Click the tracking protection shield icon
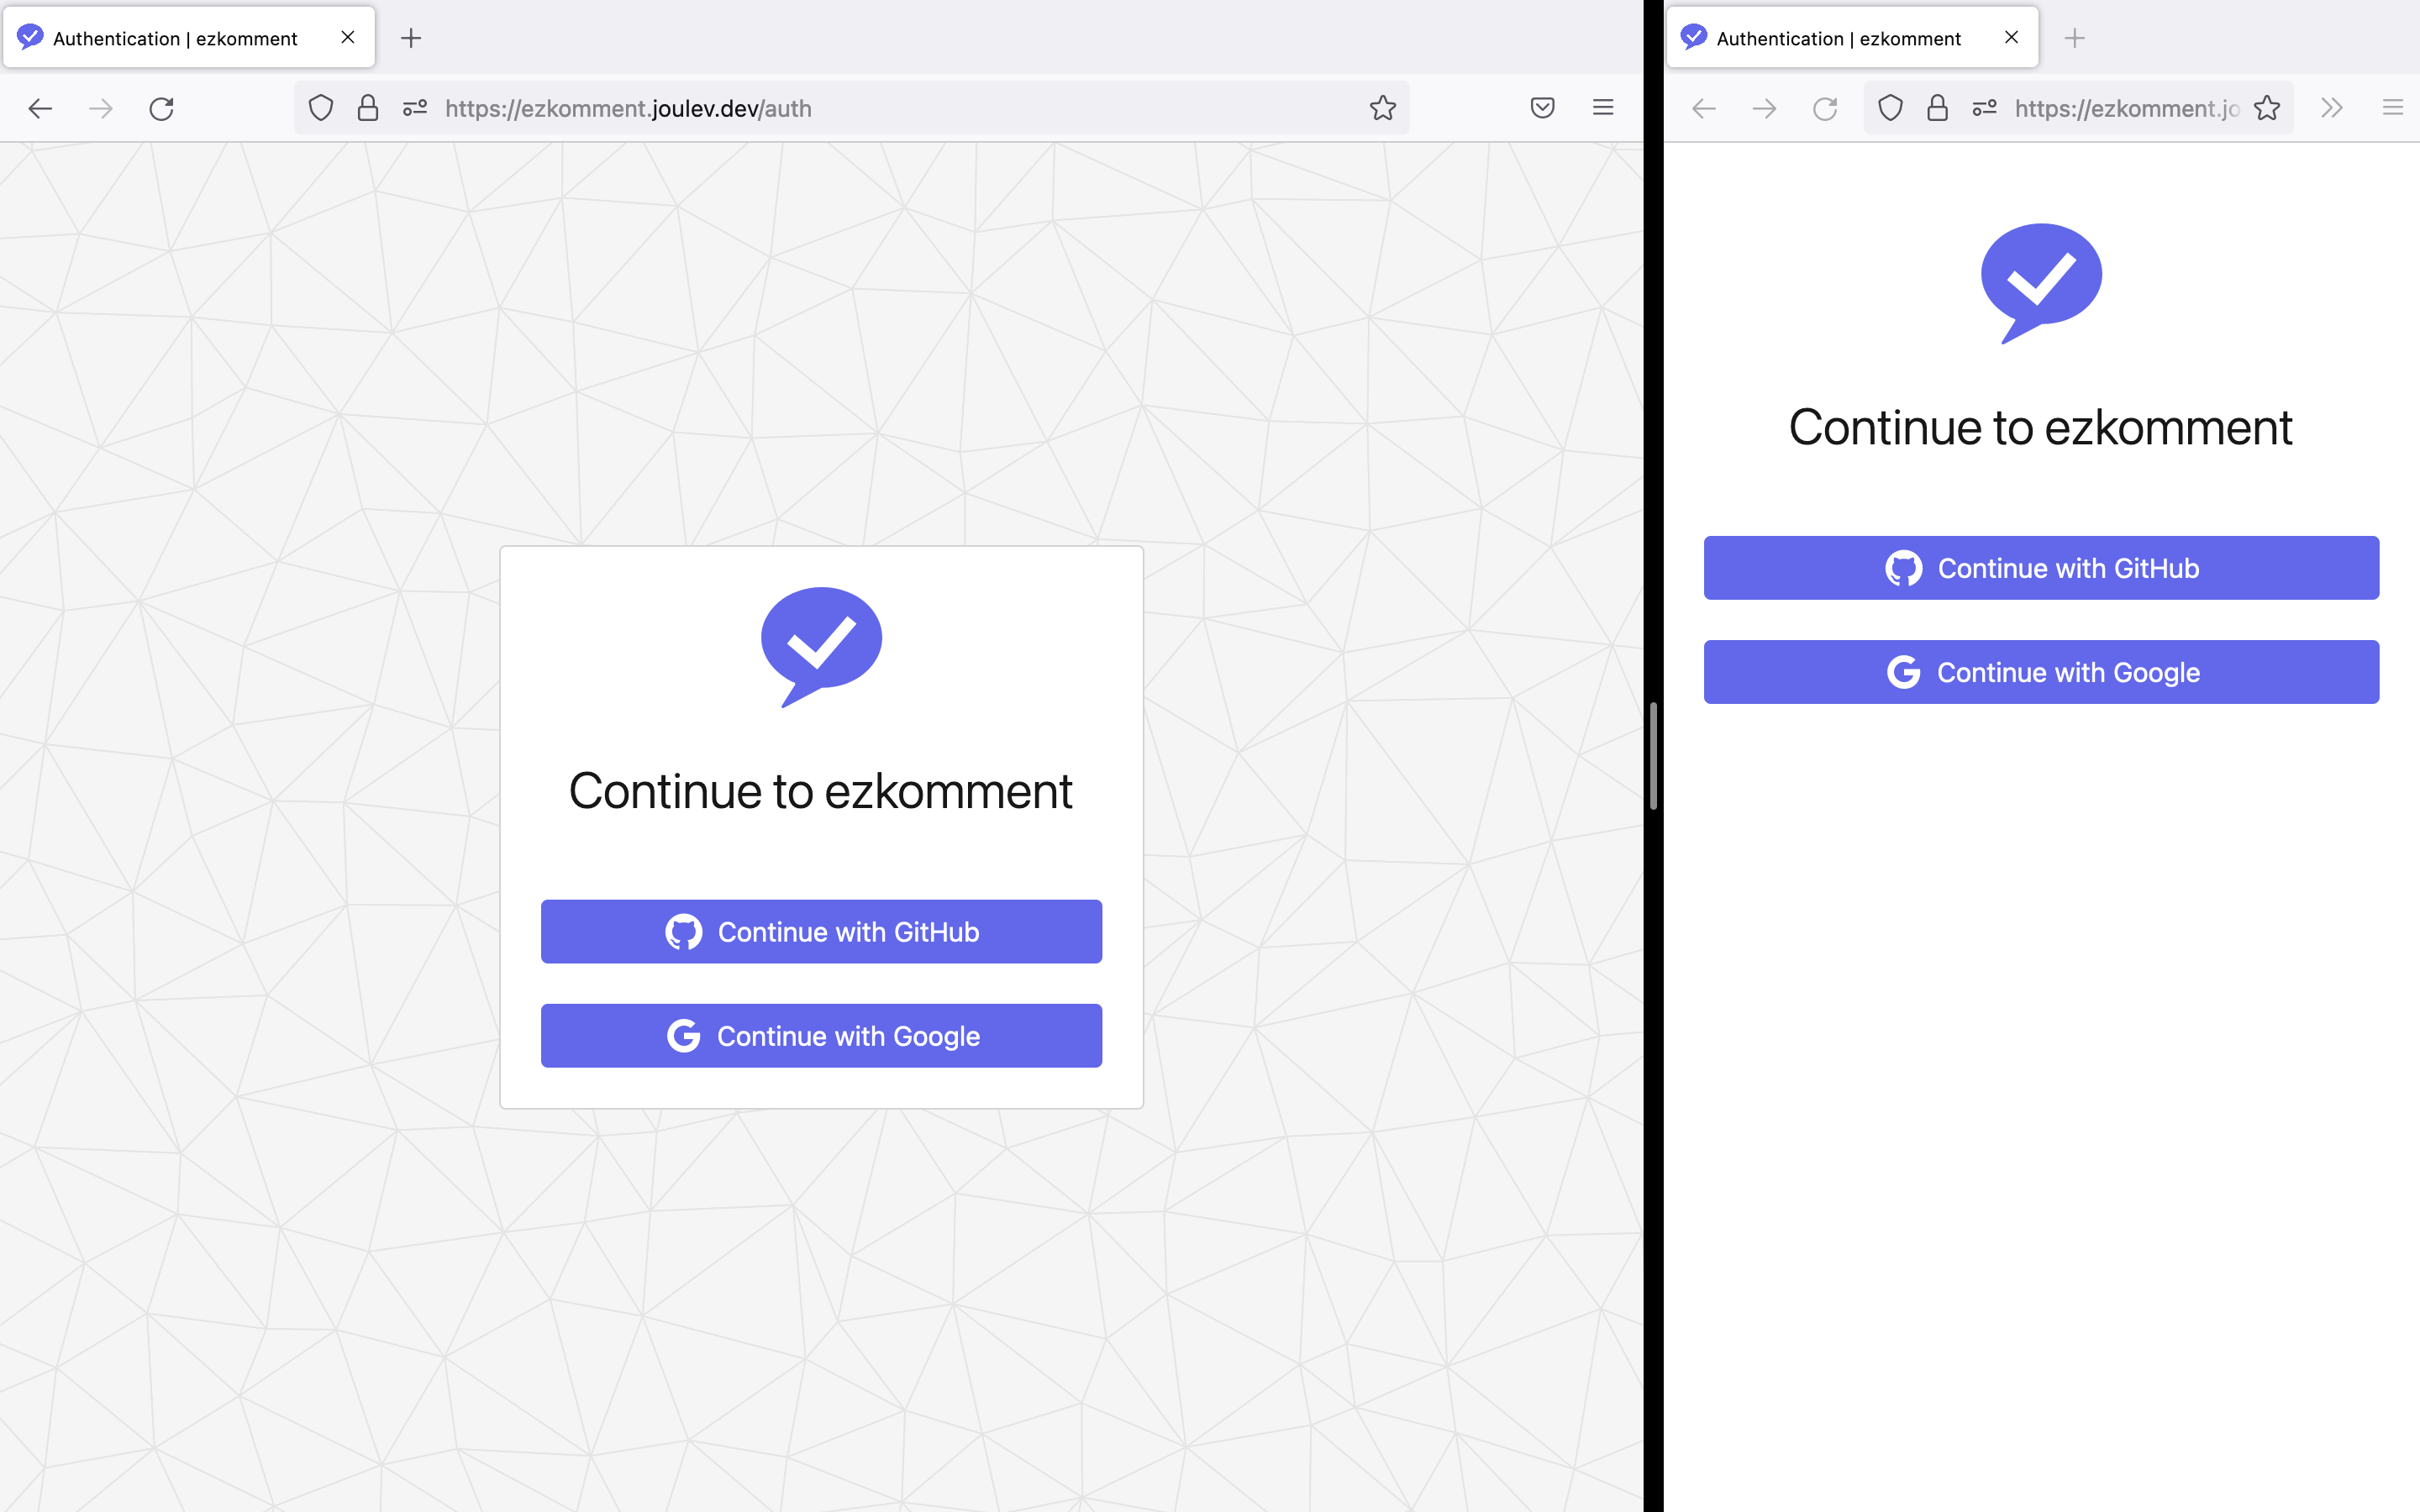This screenshot has height=1512, width=2420. click(320, 108)
